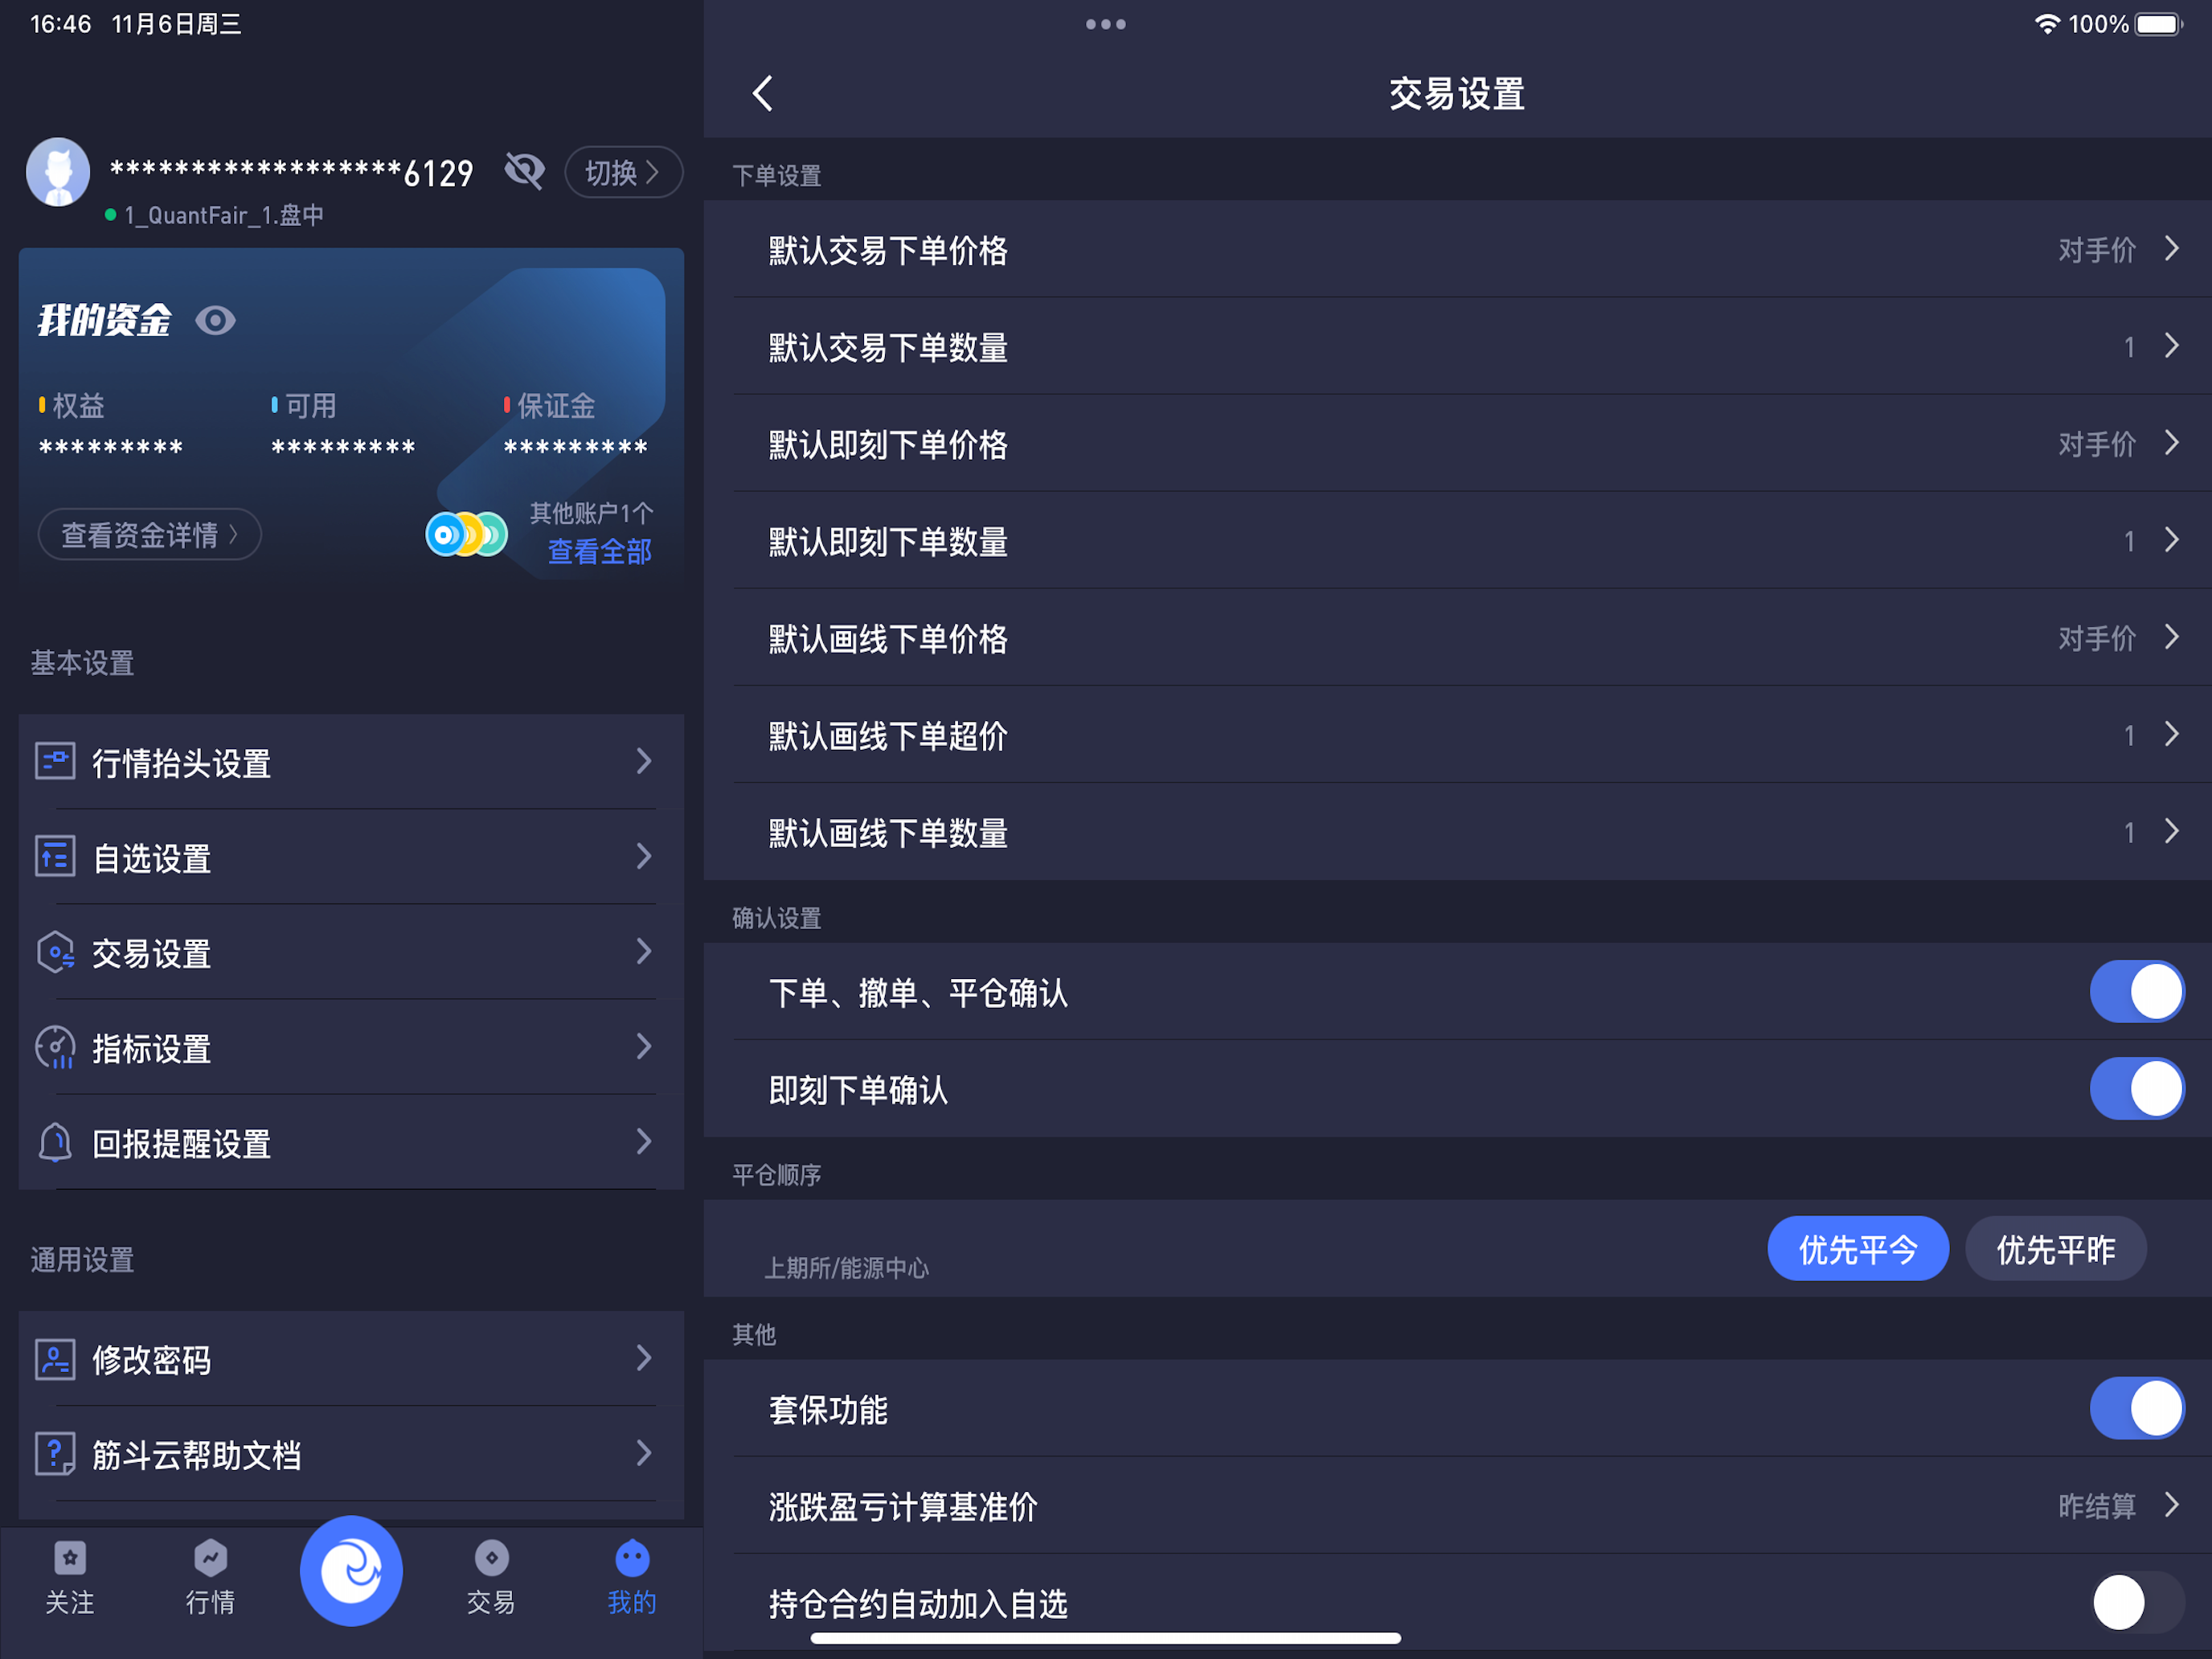Open 行情抬头设置 menu item
Screen dimensions: 2212x1659
351,761
